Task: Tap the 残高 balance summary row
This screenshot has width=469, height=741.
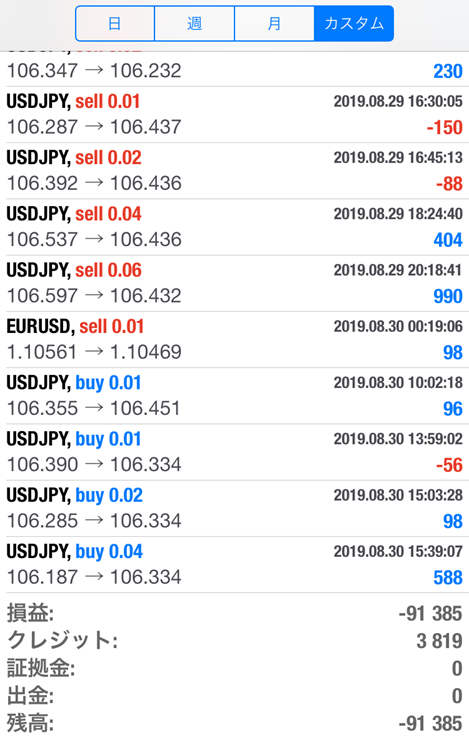Action: click(234, 724)
